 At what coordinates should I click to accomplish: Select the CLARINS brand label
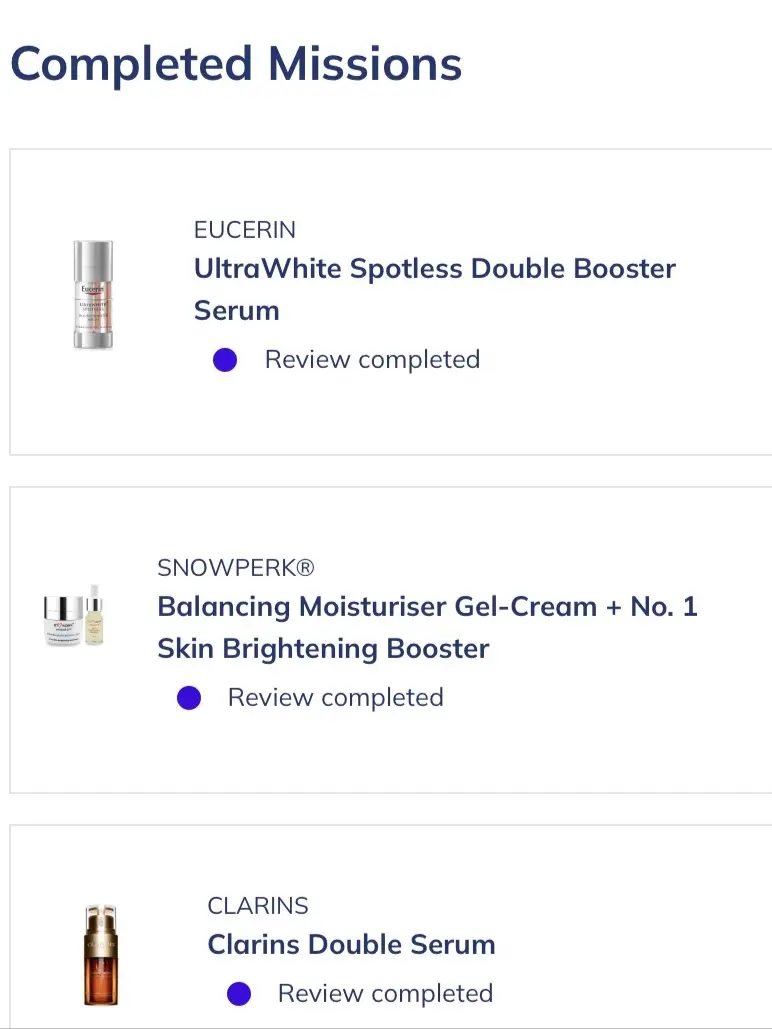[x=258, y=906]
